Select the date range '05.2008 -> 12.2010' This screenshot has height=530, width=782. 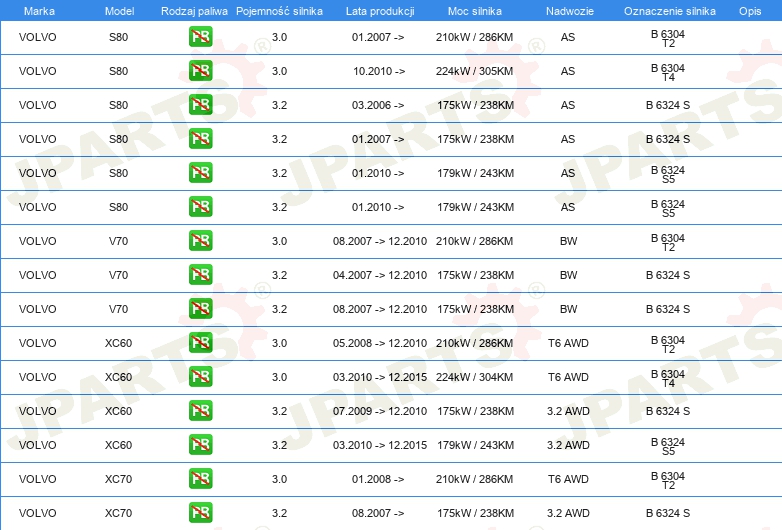pos(380,343)
